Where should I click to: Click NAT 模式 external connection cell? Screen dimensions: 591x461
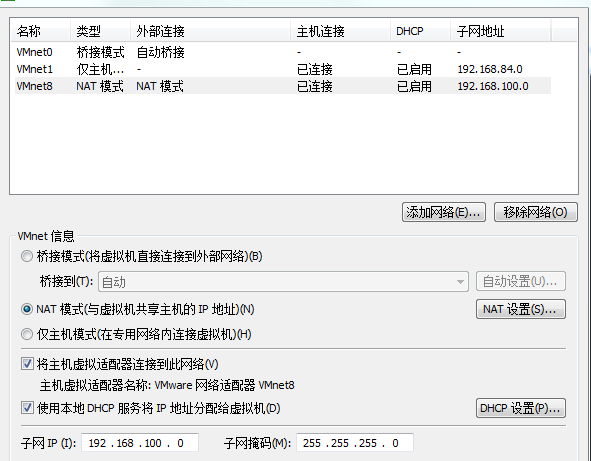pyautogui.click(x=160, y=86)
